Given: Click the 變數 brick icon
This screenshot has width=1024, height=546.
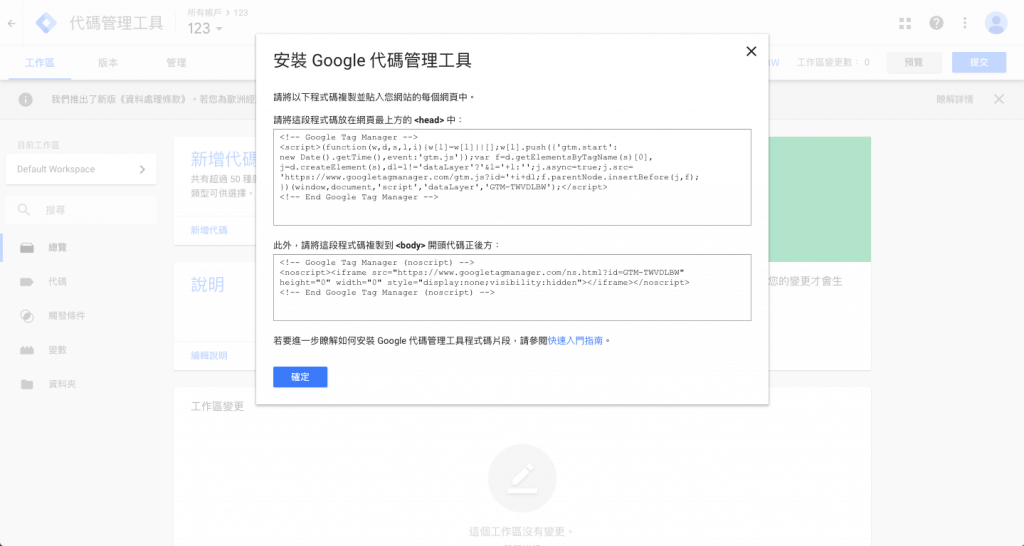Looking at the screenshot, I should point(27,350).
